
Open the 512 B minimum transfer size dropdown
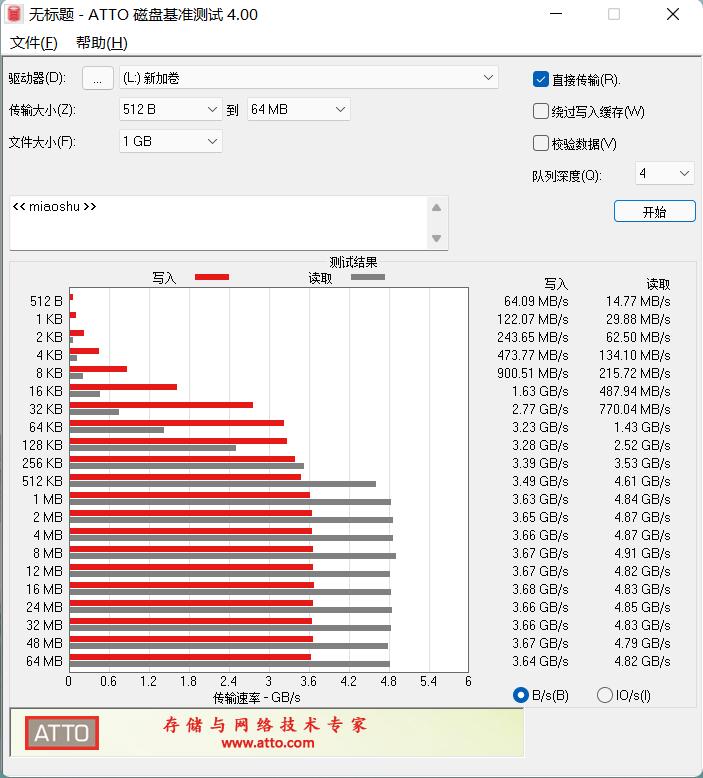coord(171,110)
